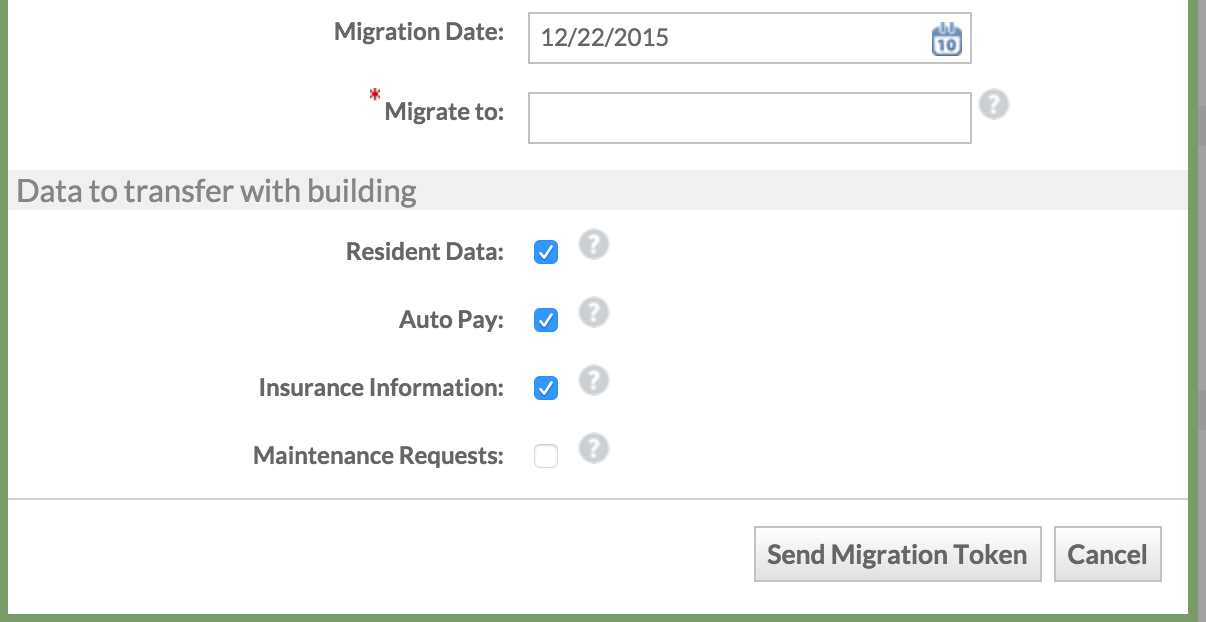The width and height of the screenshot is (1206, 622).
Task: Click into the Migration Date field
Action: [x=727, y=39]
